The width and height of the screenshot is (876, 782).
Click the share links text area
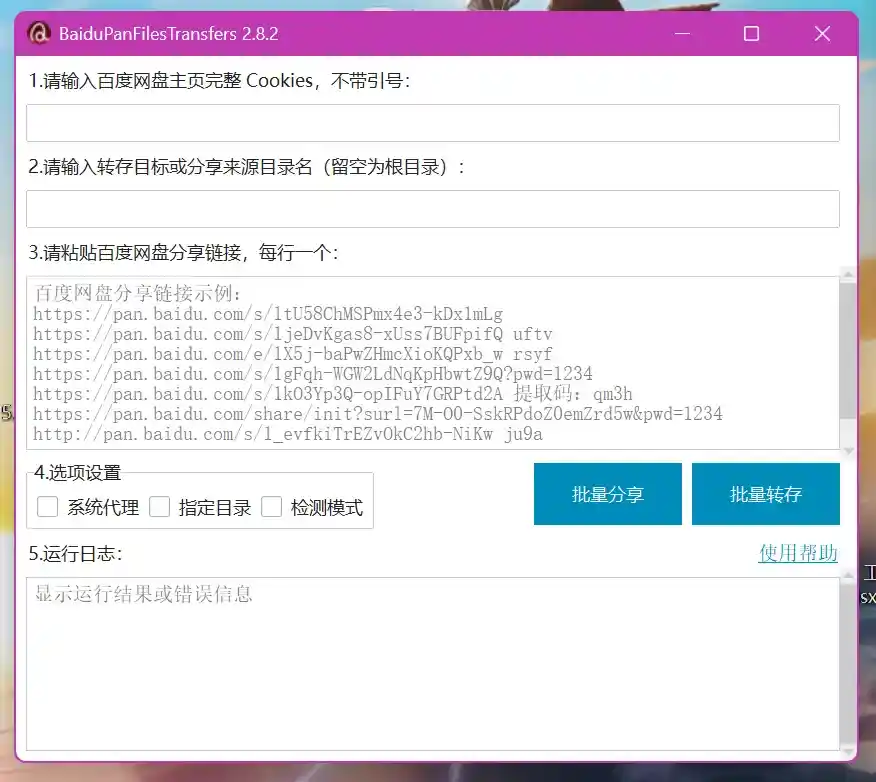(x=432, y=363)
